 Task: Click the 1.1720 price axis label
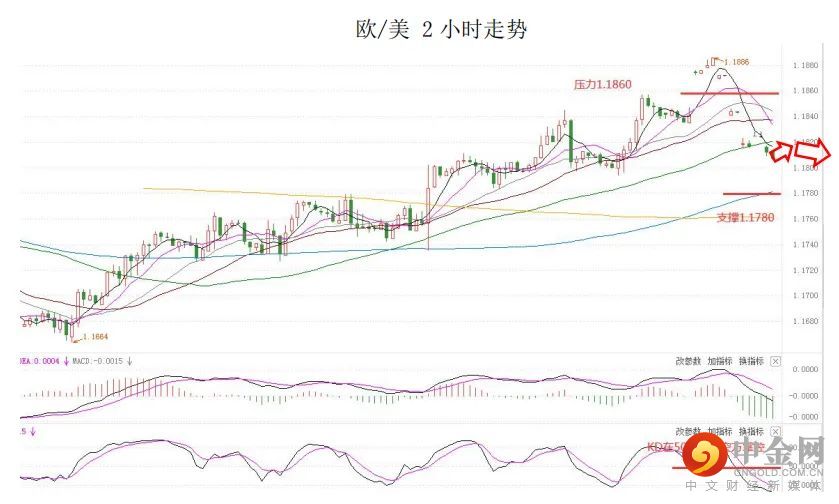coord(805,270)
